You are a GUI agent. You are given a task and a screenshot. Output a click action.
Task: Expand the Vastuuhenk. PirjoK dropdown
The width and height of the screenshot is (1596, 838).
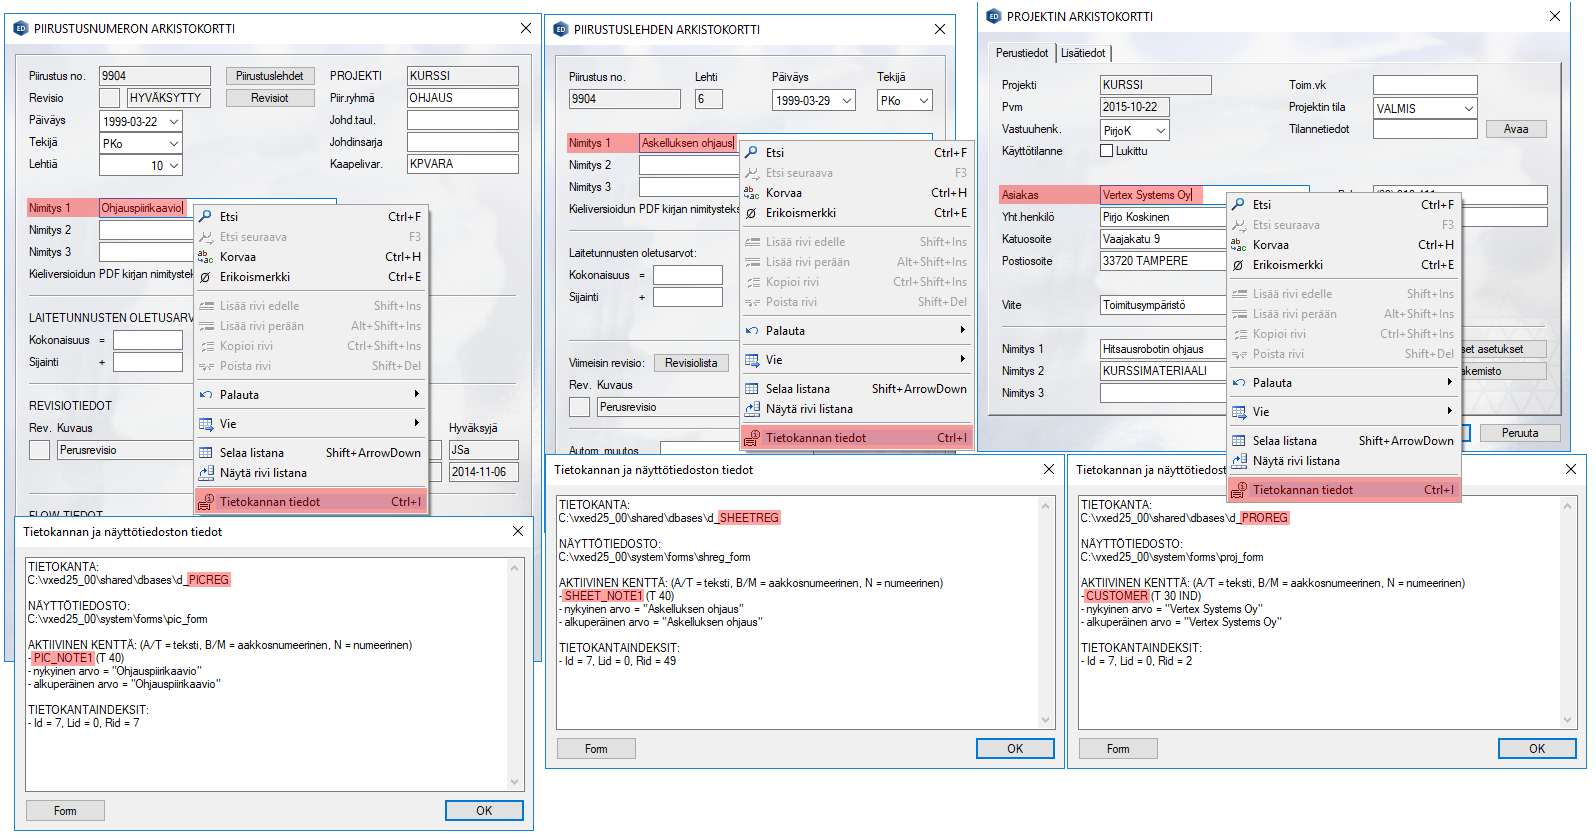[1160, 131]
